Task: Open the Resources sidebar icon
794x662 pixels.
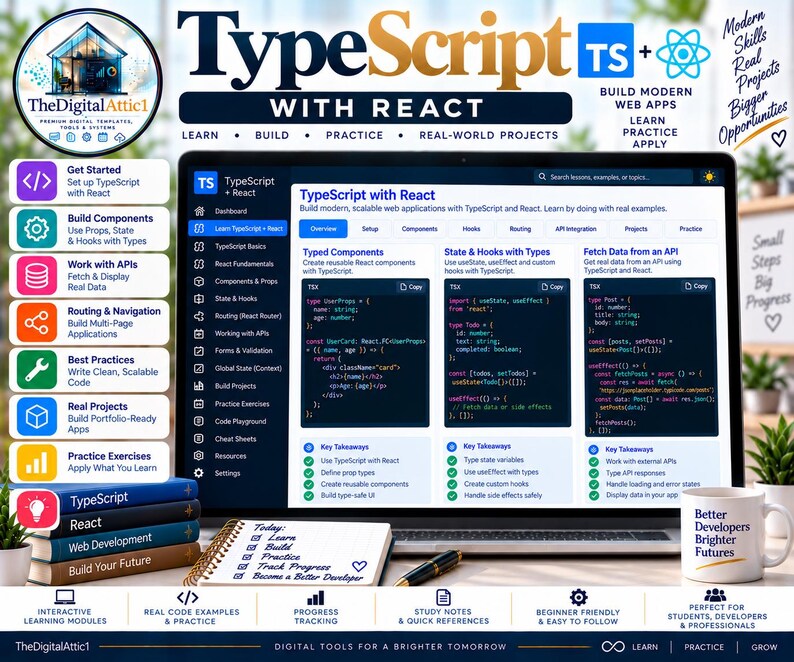Action: tap(199, 455)
